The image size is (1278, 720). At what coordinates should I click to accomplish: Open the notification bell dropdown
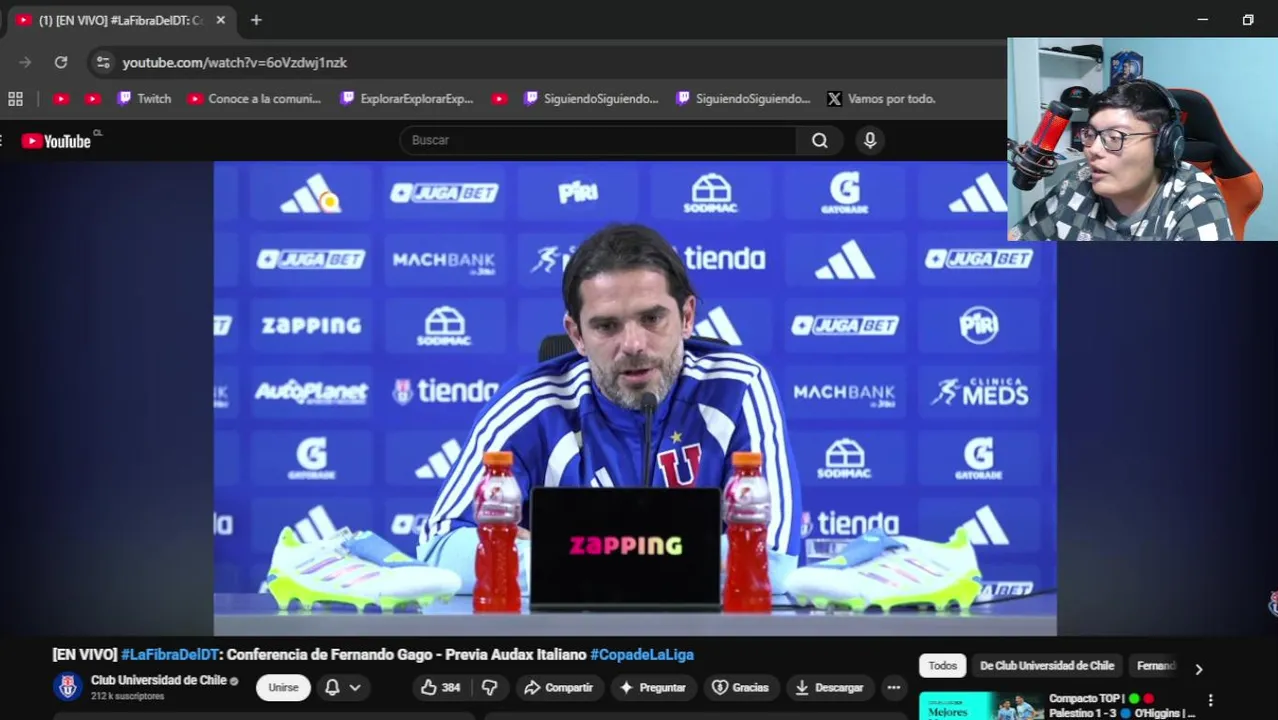[342, 687]
